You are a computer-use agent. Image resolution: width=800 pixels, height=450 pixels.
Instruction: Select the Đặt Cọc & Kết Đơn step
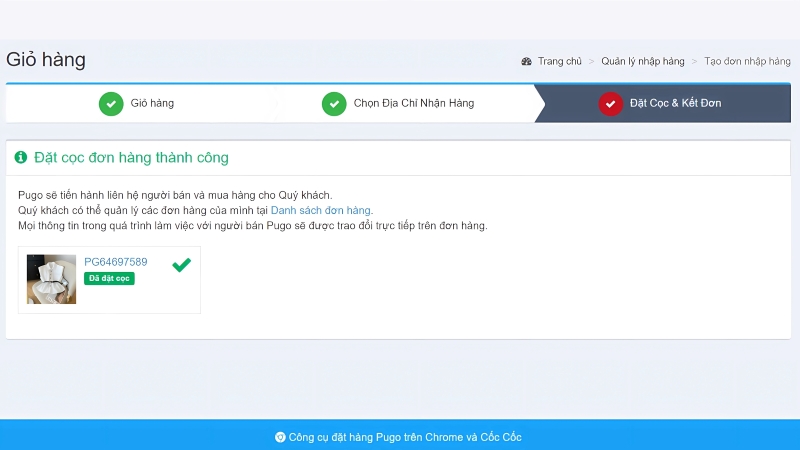(663, 104)
